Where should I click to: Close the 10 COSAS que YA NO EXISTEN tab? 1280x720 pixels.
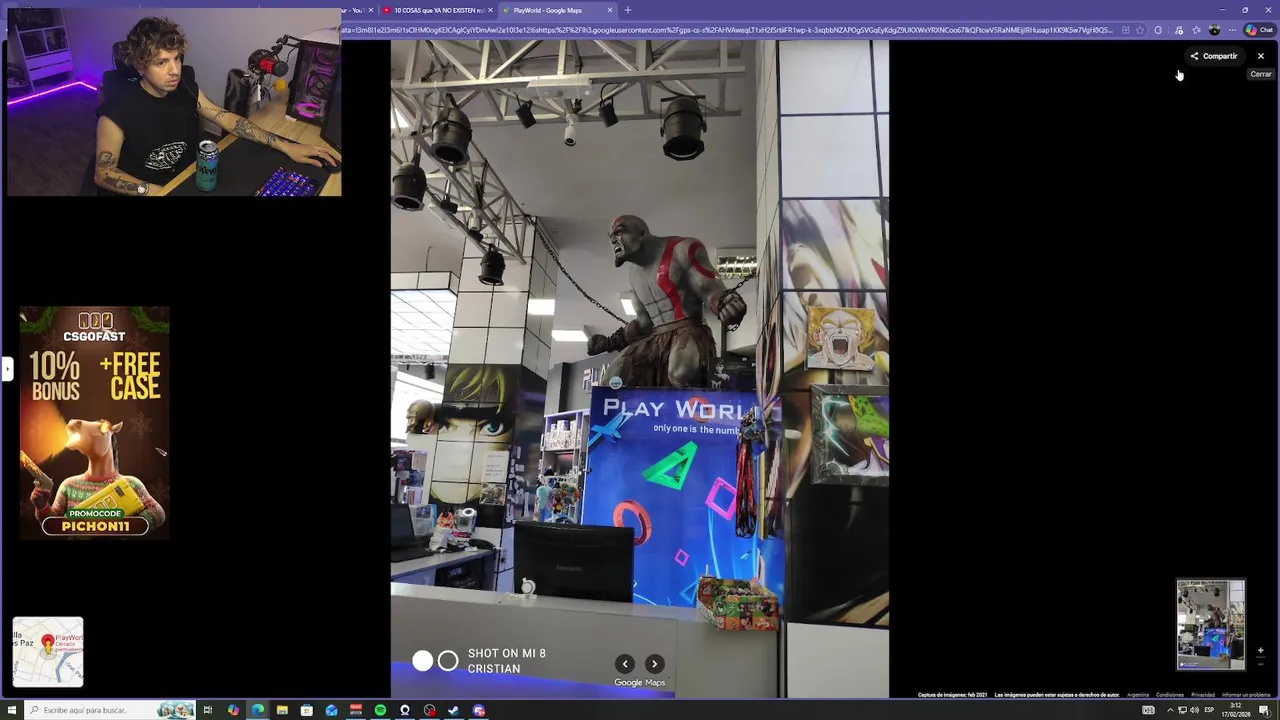tap(490, 10)
